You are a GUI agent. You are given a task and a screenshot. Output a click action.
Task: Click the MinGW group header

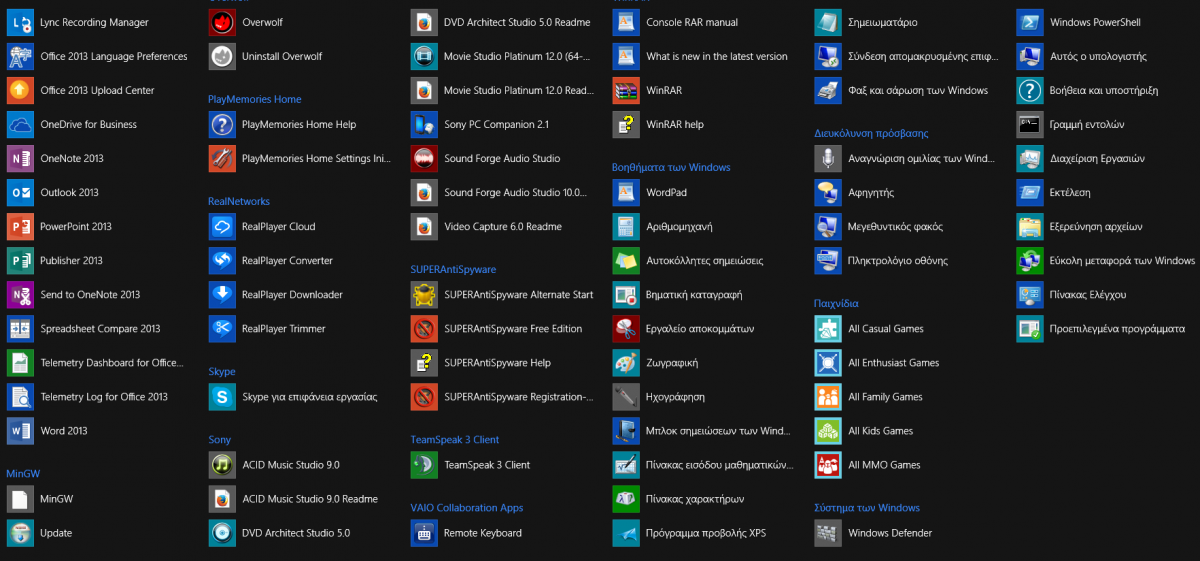22,473
